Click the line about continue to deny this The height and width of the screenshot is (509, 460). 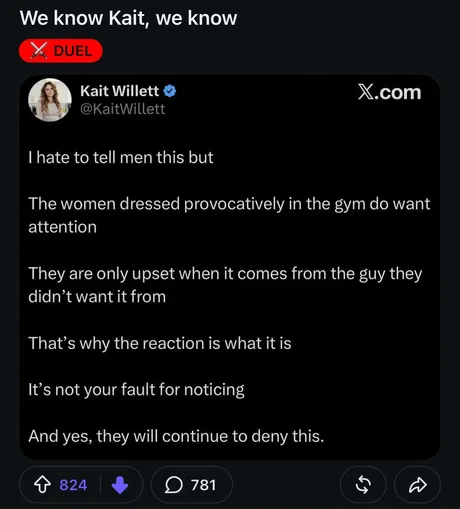point(176,436)
